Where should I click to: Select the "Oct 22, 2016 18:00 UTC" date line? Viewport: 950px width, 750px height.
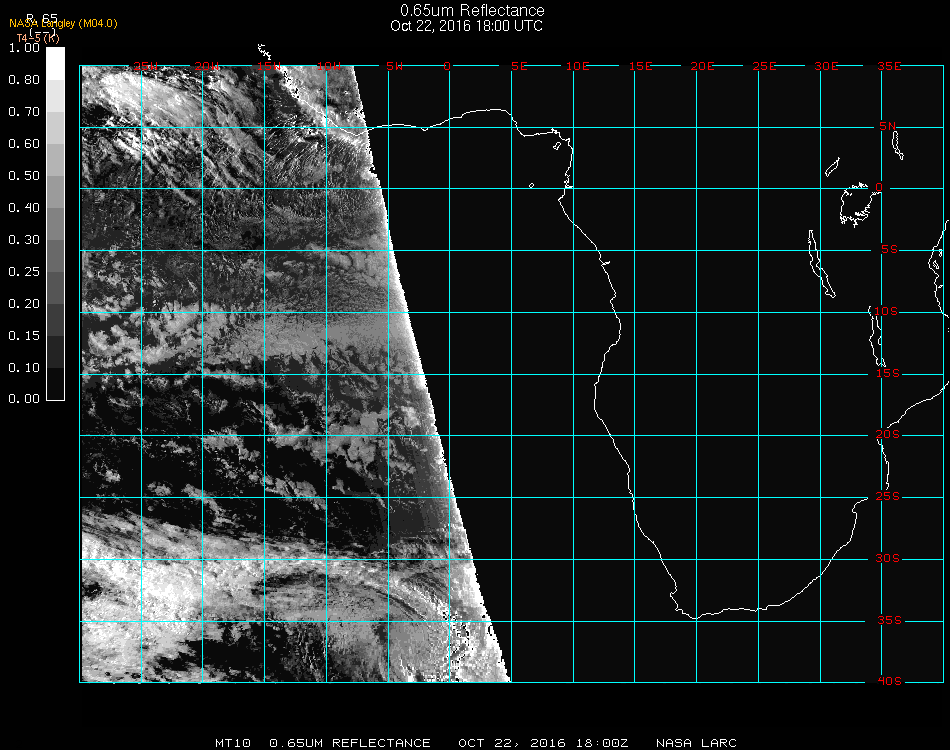[x=467, y=26]
